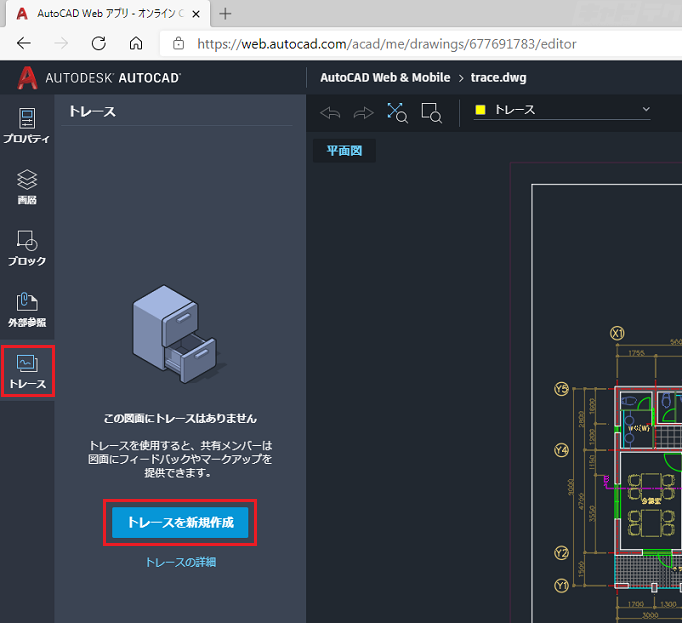Click the X1 grid bubble in drawing

tap(617, 333)
